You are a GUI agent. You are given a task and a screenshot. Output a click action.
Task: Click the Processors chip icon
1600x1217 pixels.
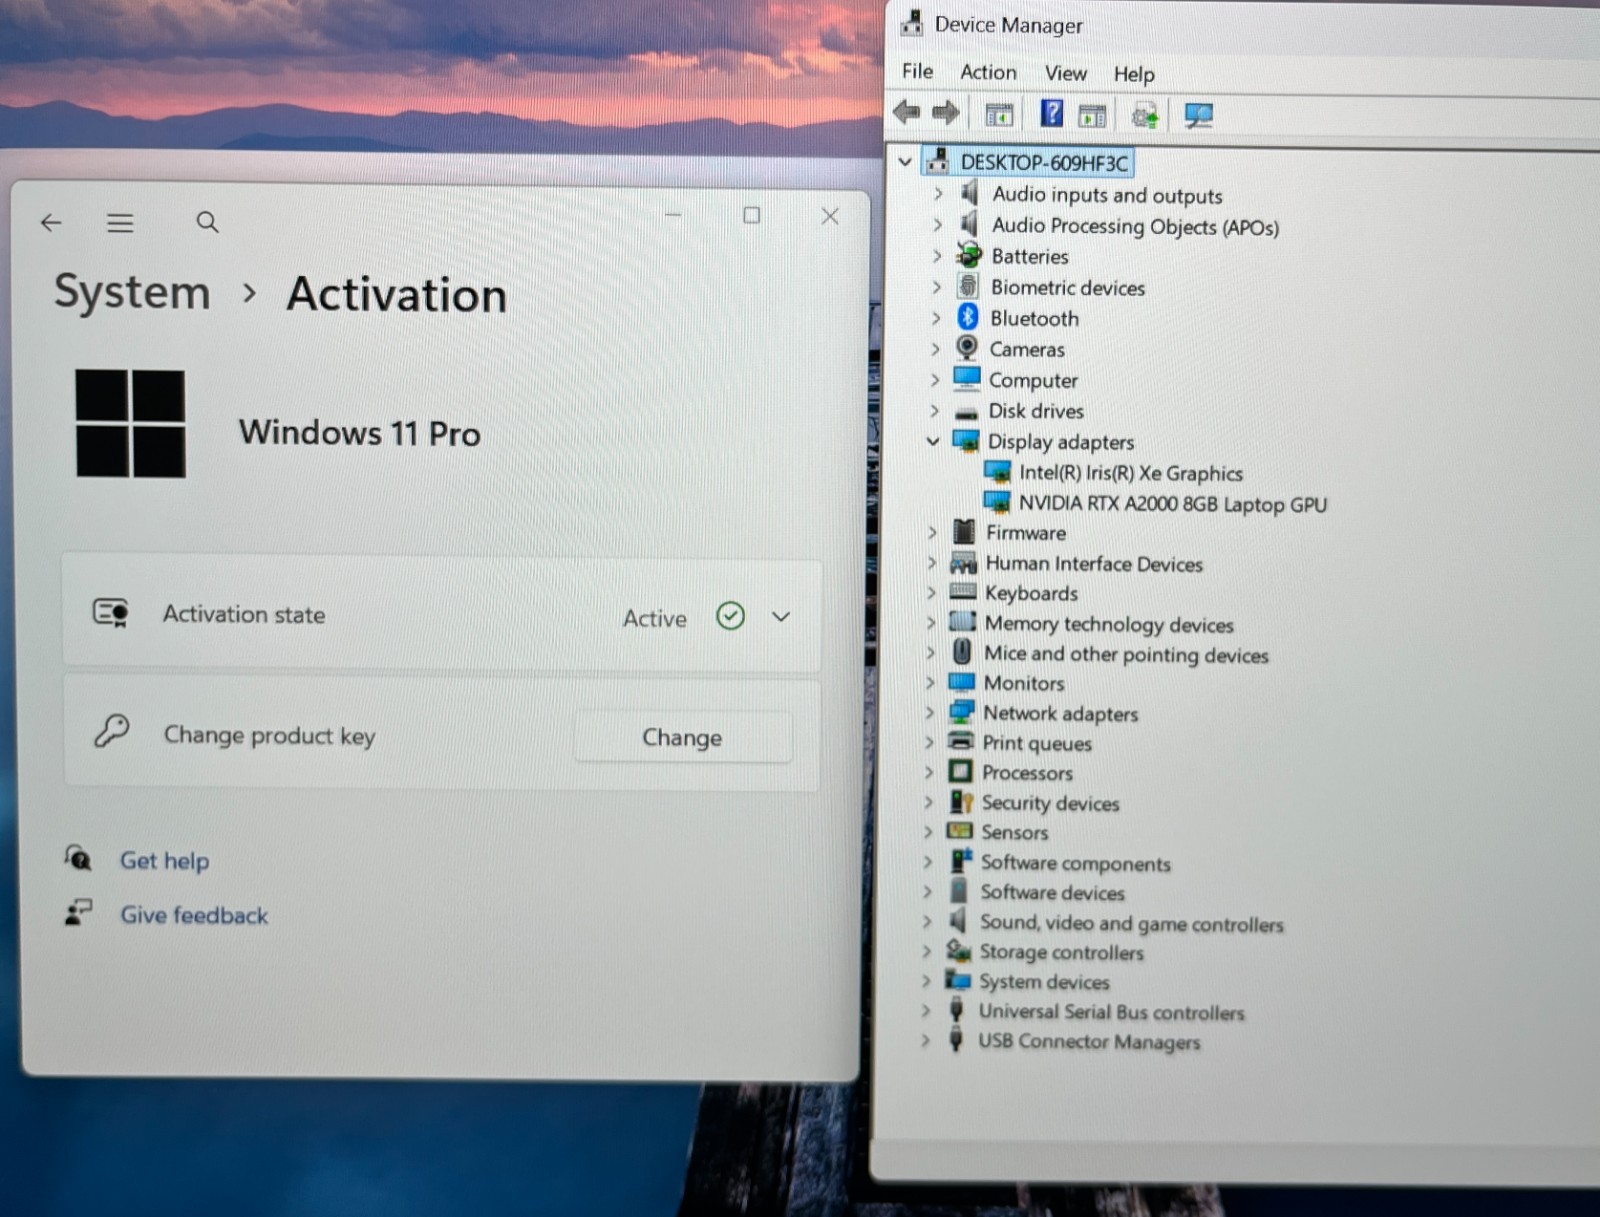point(960,771)
